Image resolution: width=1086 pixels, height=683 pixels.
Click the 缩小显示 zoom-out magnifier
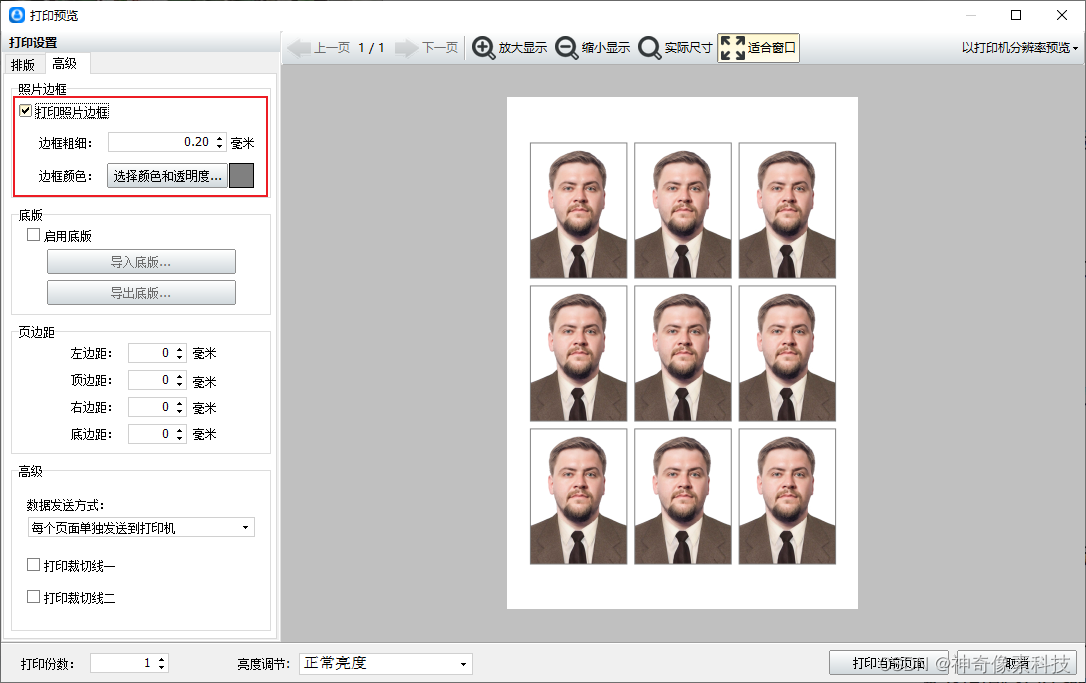point(567,48)
